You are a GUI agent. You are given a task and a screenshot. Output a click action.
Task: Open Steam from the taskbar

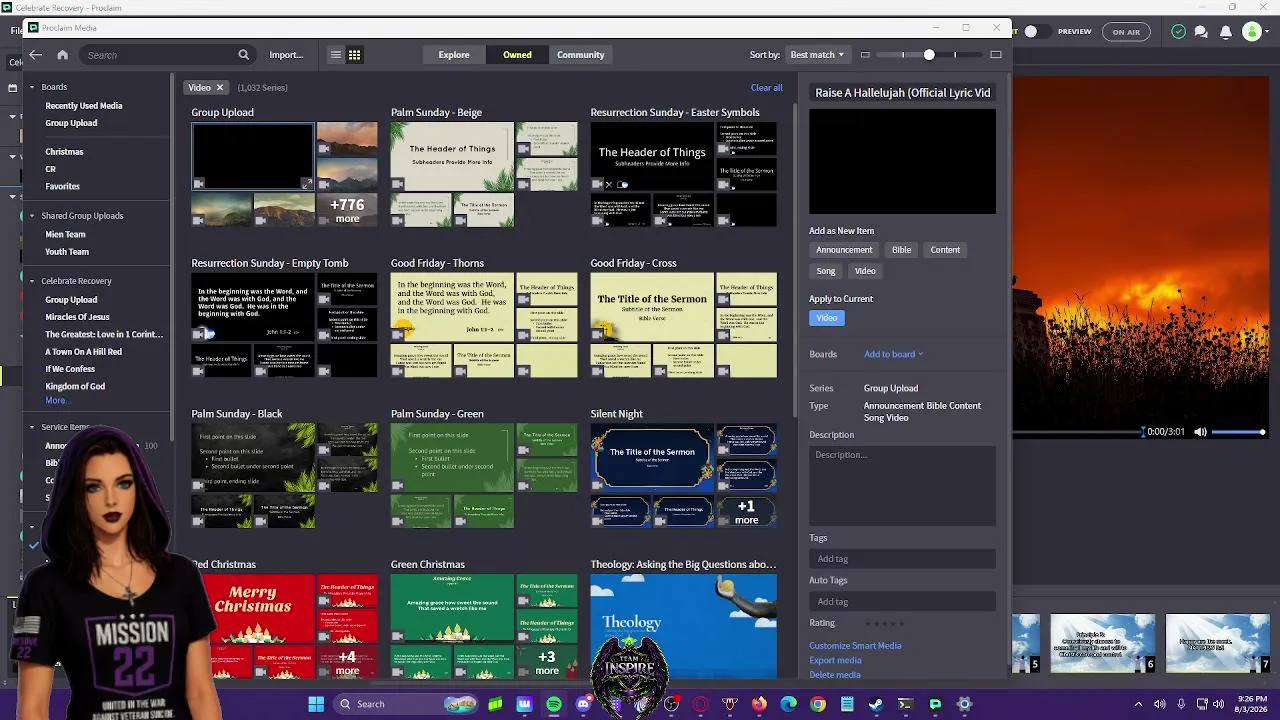point(876,704)
